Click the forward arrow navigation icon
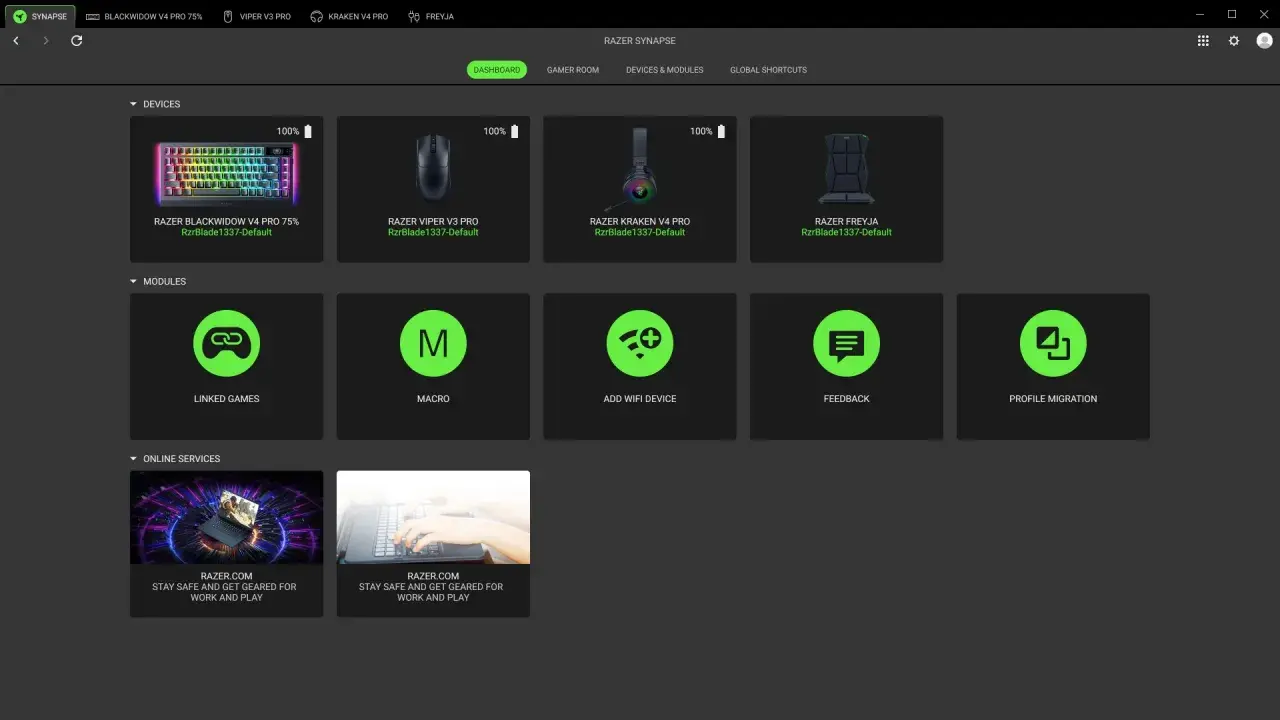Screen dimensions: 1280x720 pos(46,41)
